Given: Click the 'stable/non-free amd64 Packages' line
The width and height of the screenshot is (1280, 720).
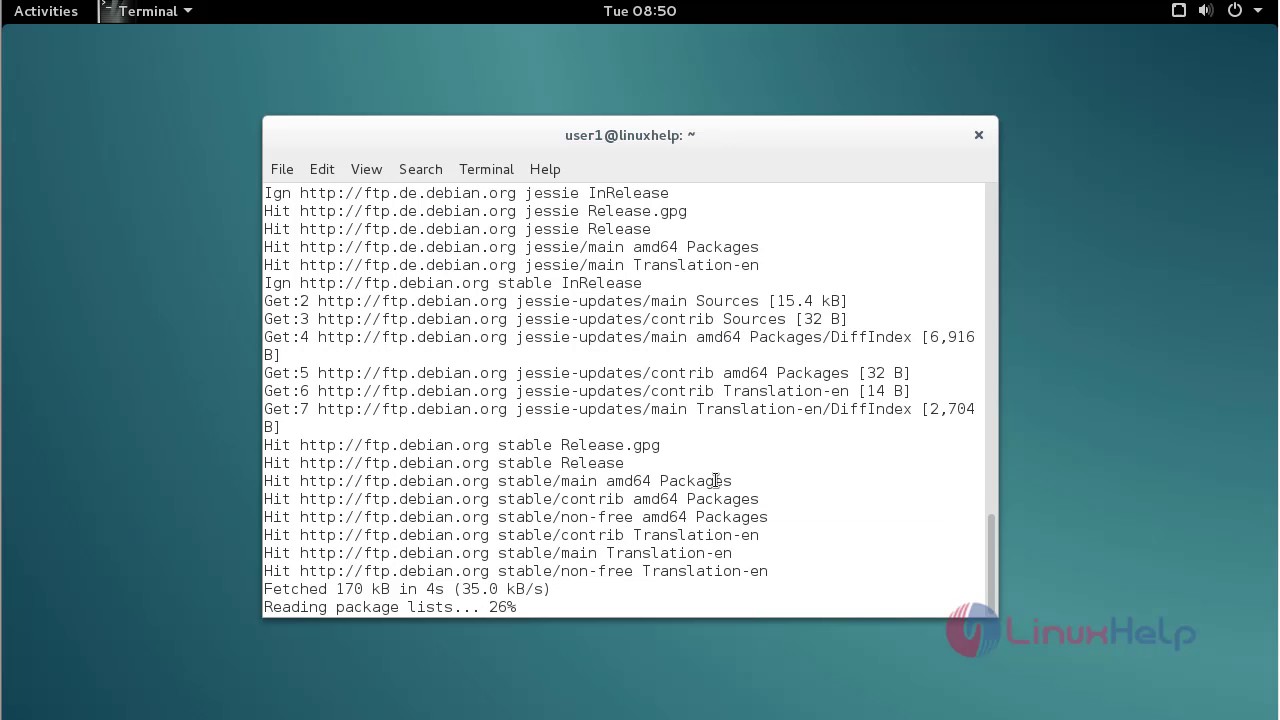Looking at the screenshot, I should [x=516, y=517].
